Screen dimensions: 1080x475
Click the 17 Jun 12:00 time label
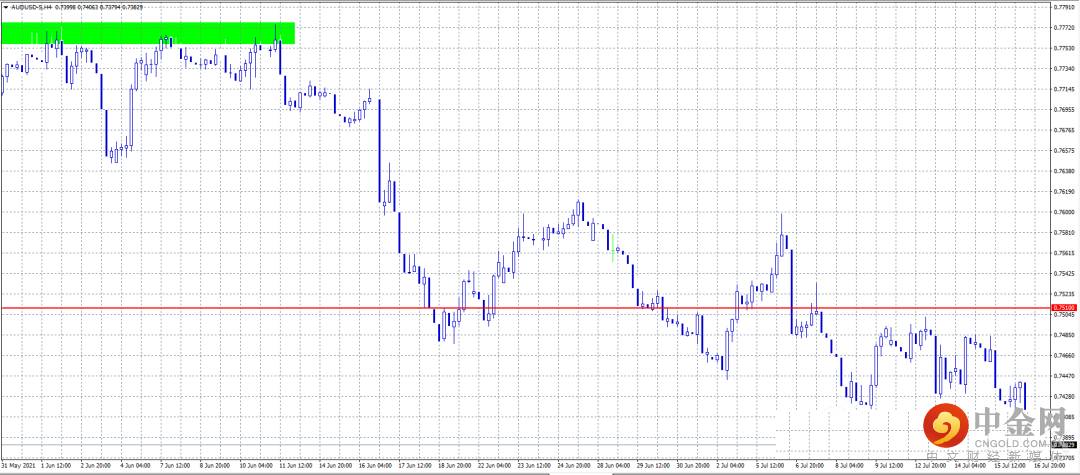point(416,465)
